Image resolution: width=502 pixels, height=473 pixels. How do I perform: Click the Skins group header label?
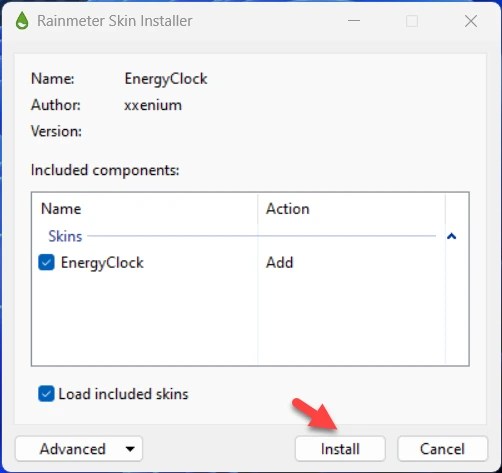click(x=65, y=236)
